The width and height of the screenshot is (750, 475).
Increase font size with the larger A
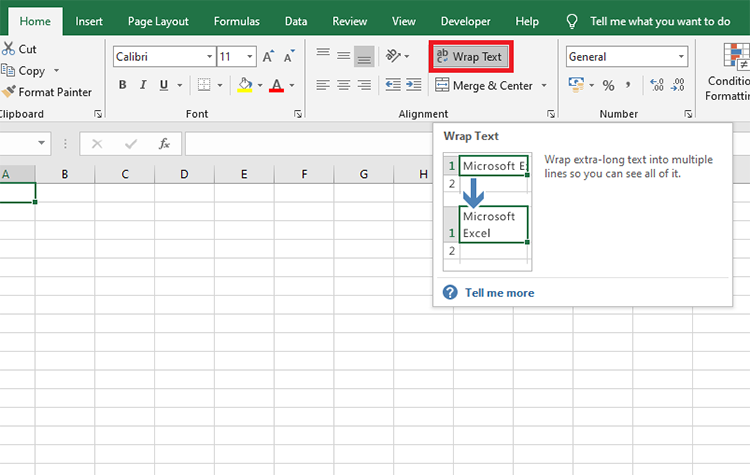(268, 56)
